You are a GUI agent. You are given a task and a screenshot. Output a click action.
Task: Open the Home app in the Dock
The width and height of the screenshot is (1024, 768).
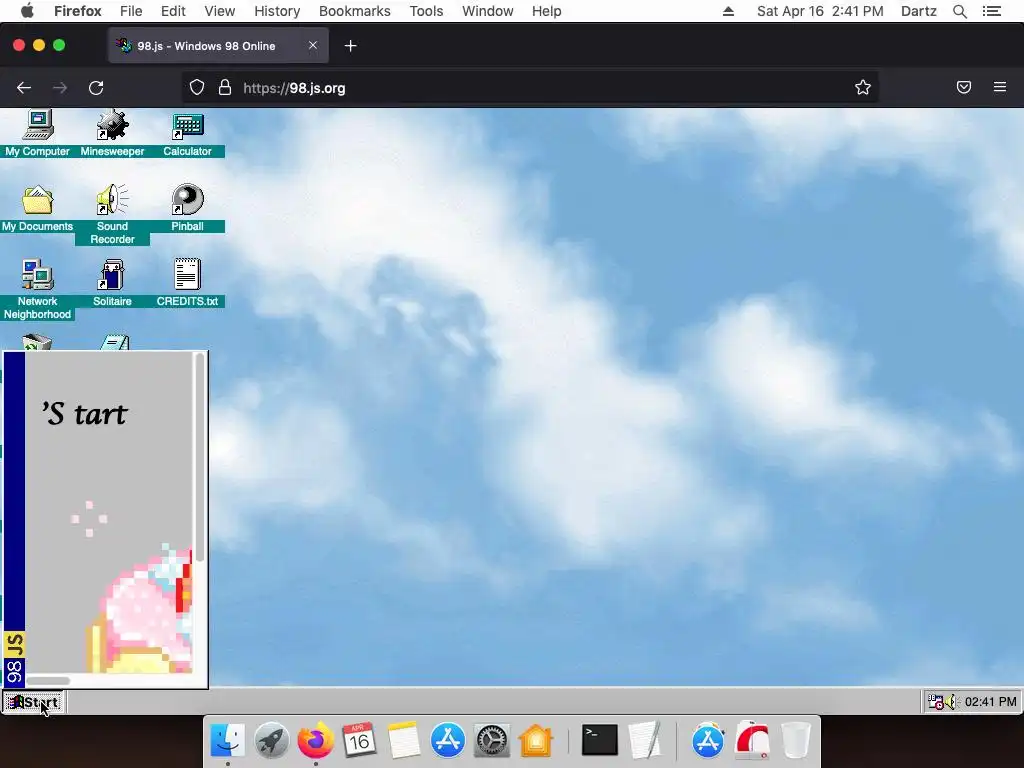(x=536, y=741)
